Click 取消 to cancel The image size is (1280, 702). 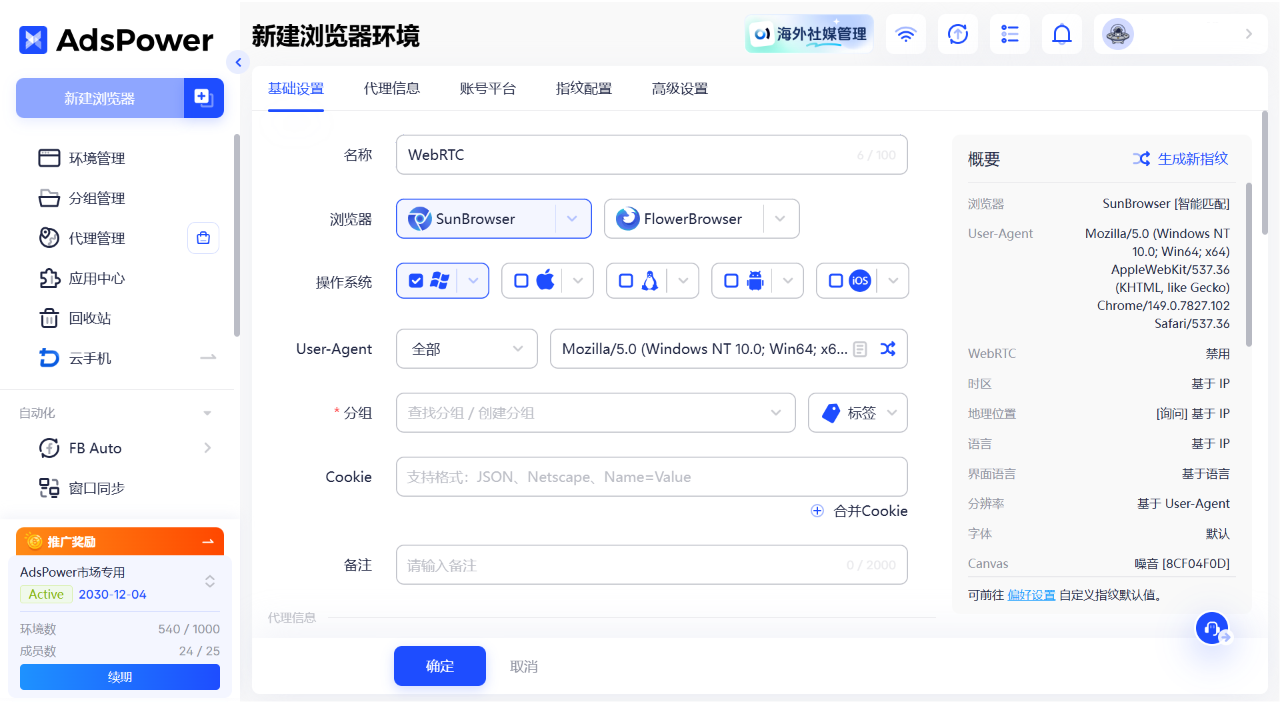[524, 666]
